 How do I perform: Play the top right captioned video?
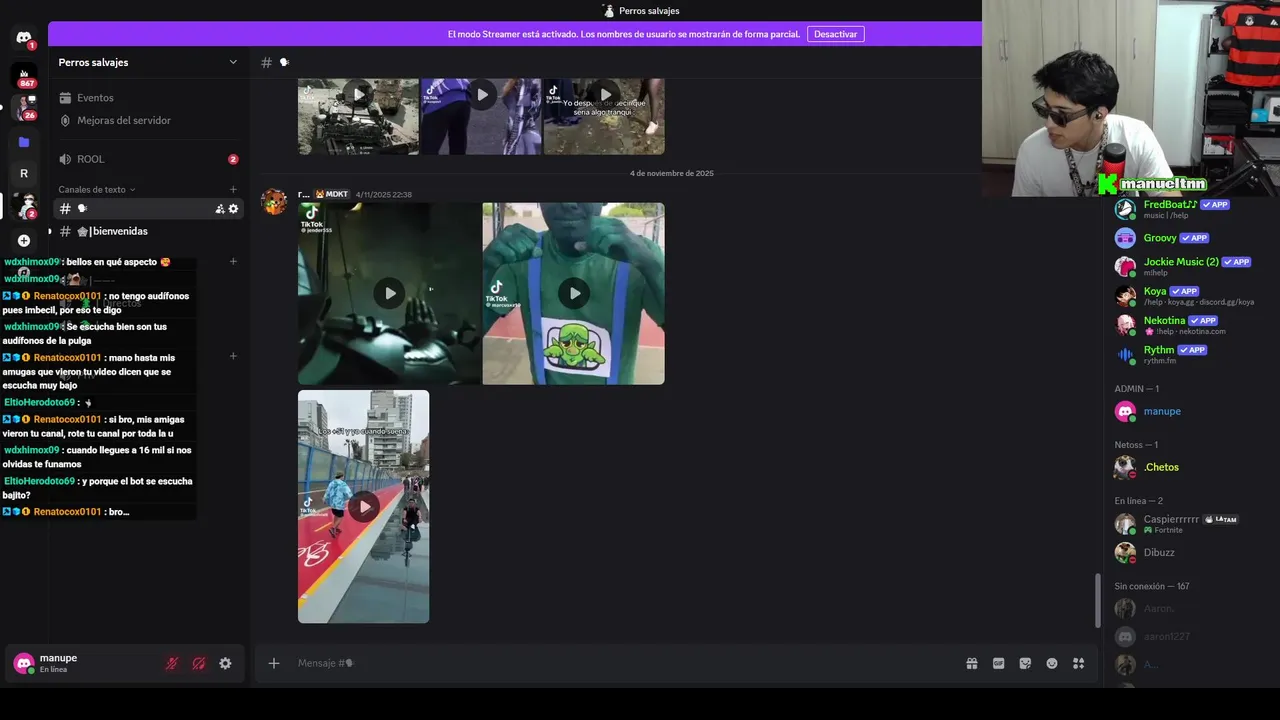605,95
